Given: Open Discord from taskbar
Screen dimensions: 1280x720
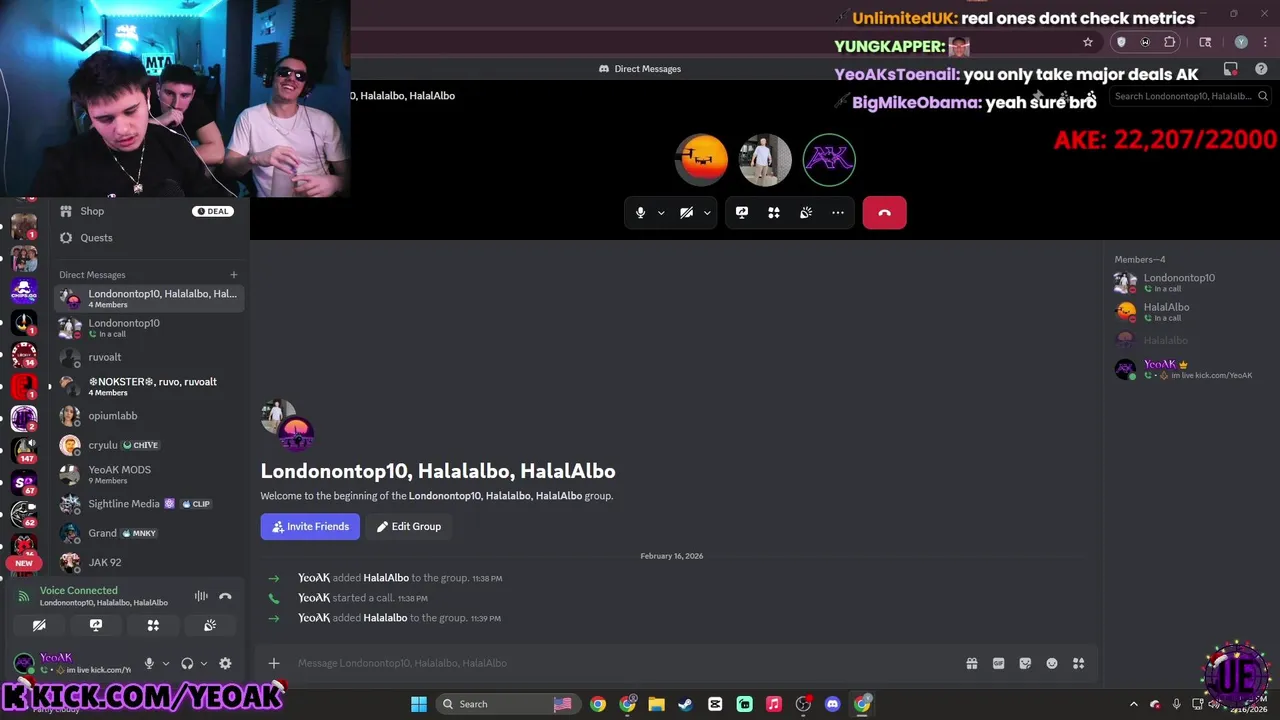Looking at the screenshot, I should point(832,704).
